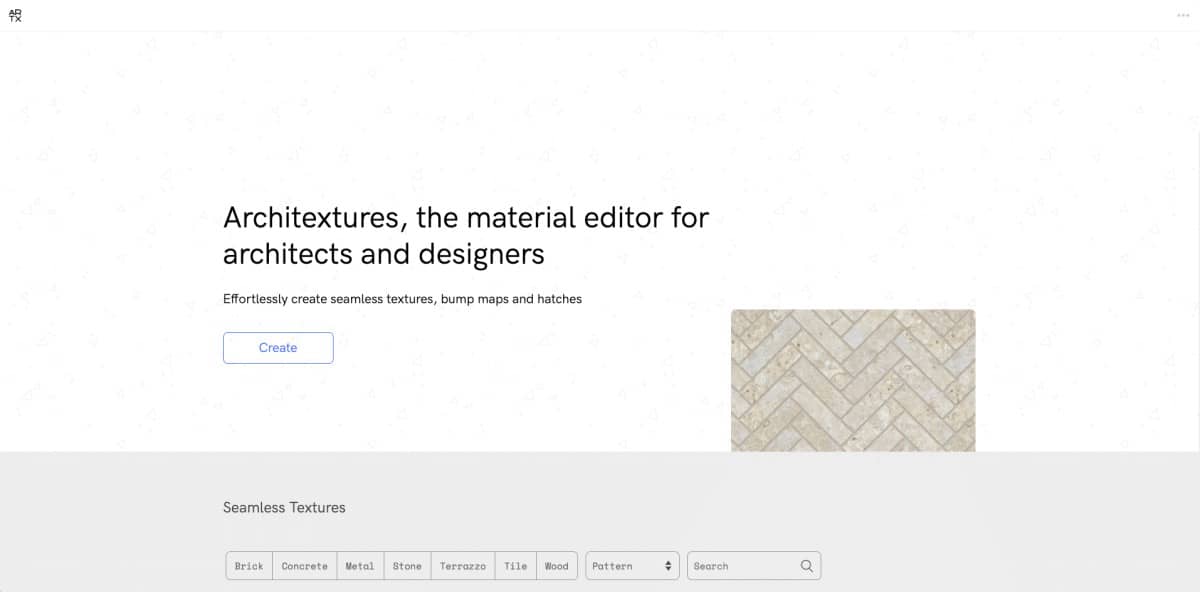Expand the Pattern dropdown
Image resolution: width=1200 pixels, height=592 pixels.
[631, 566]
